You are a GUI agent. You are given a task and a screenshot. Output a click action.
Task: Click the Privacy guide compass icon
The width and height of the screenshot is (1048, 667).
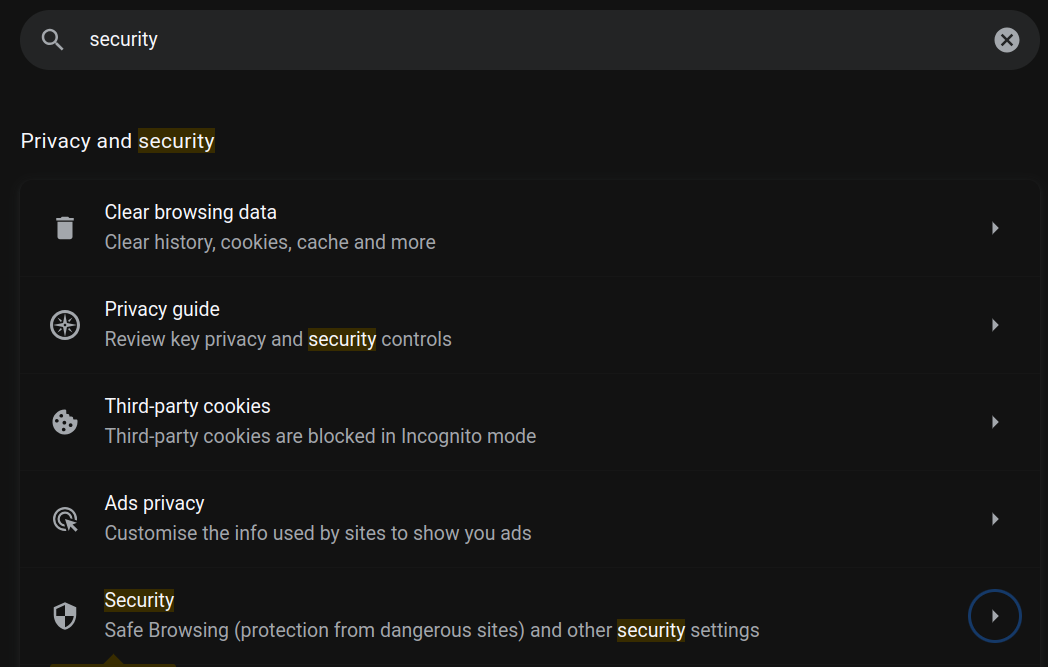pyautogui.click(x=65, y=325)
